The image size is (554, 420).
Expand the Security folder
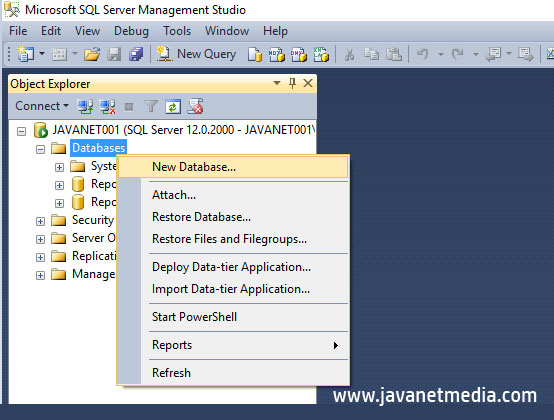[41, 221]
